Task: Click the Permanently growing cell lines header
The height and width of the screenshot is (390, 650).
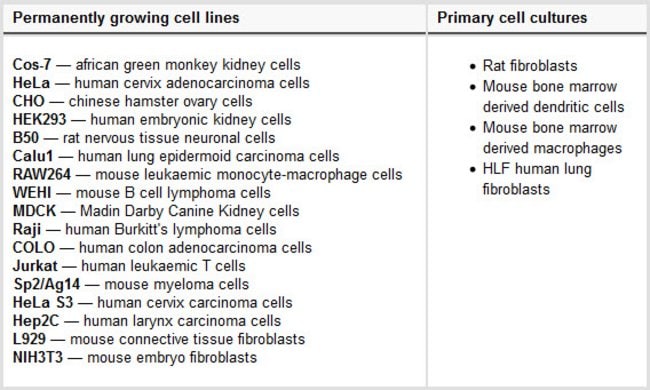Action: pyautogui.click(x=126, y=18)
